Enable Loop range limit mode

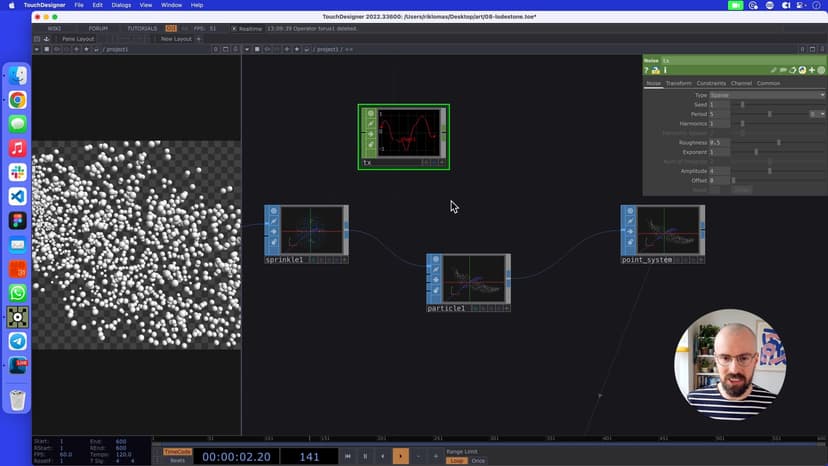[456, 461]
